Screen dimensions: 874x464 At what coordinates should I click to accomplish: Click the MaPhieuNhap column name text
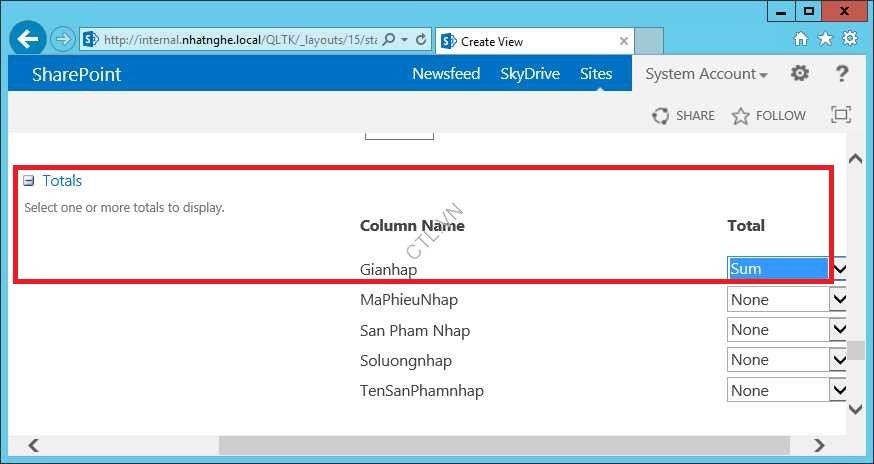click(x=409, y=299)
